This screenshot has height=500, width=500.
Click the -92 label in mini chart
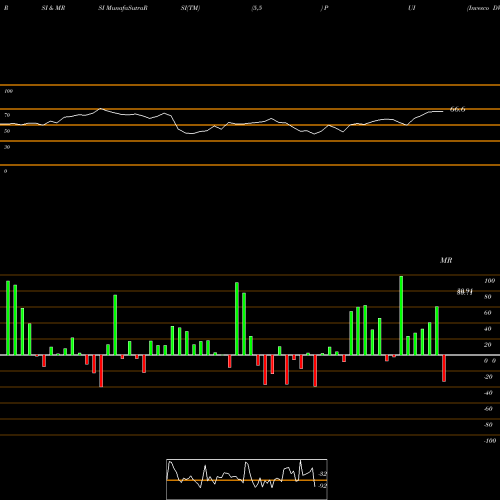[x=322, y=486]
